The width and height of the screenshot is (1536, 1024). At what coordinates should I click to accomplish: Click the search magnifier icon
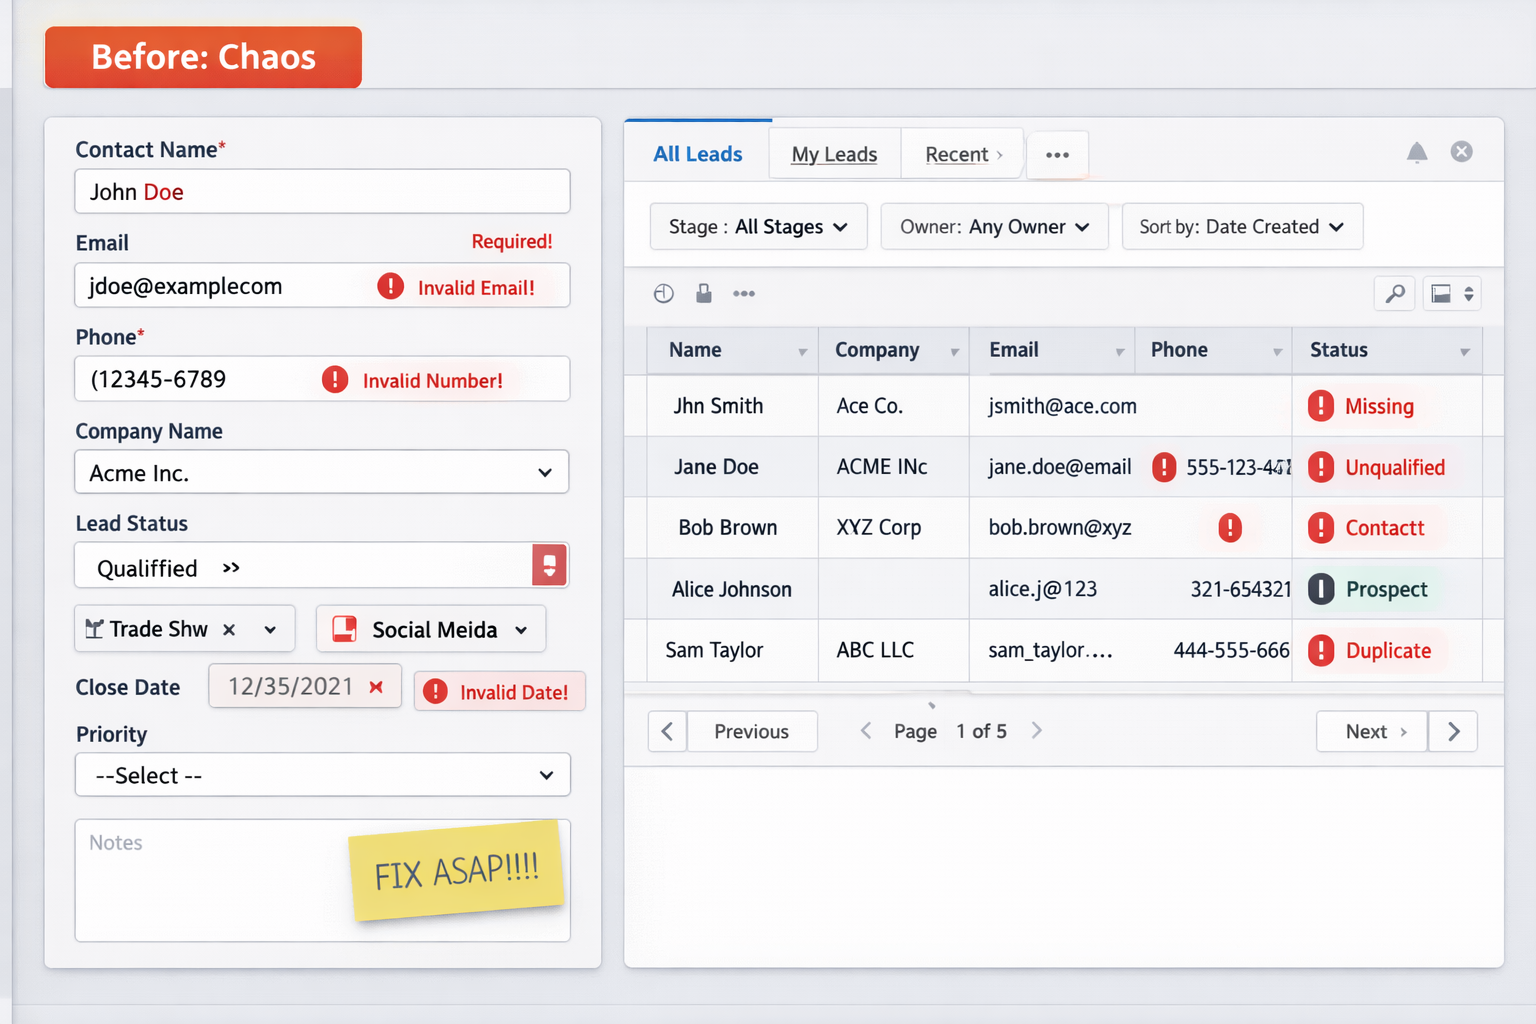(x=1394, y=293)
